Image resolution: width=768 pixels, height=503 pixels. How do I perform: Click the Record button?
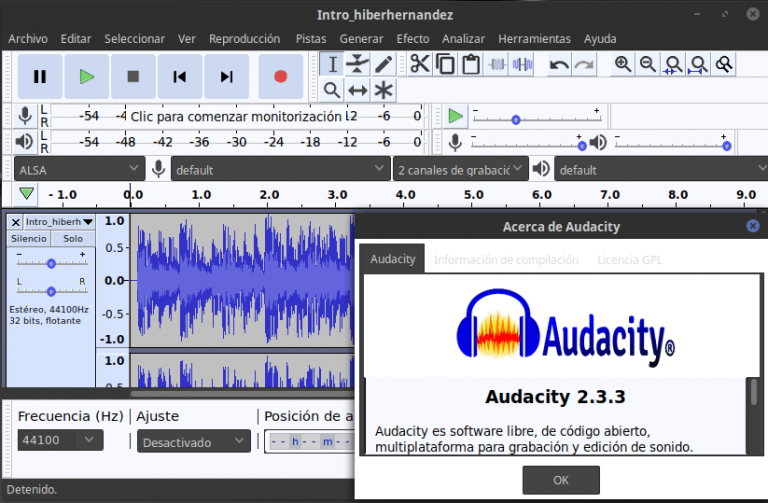280,76
